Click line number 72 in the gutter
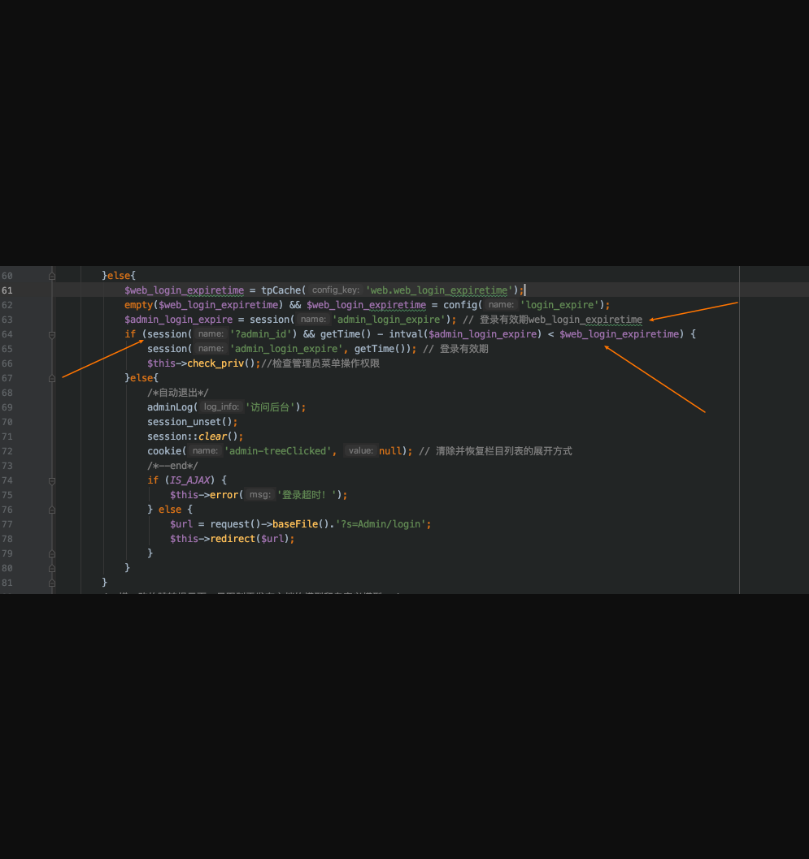The height and width of the screenshot is (859, 809). pyautogui.click(x=7, y=451)
